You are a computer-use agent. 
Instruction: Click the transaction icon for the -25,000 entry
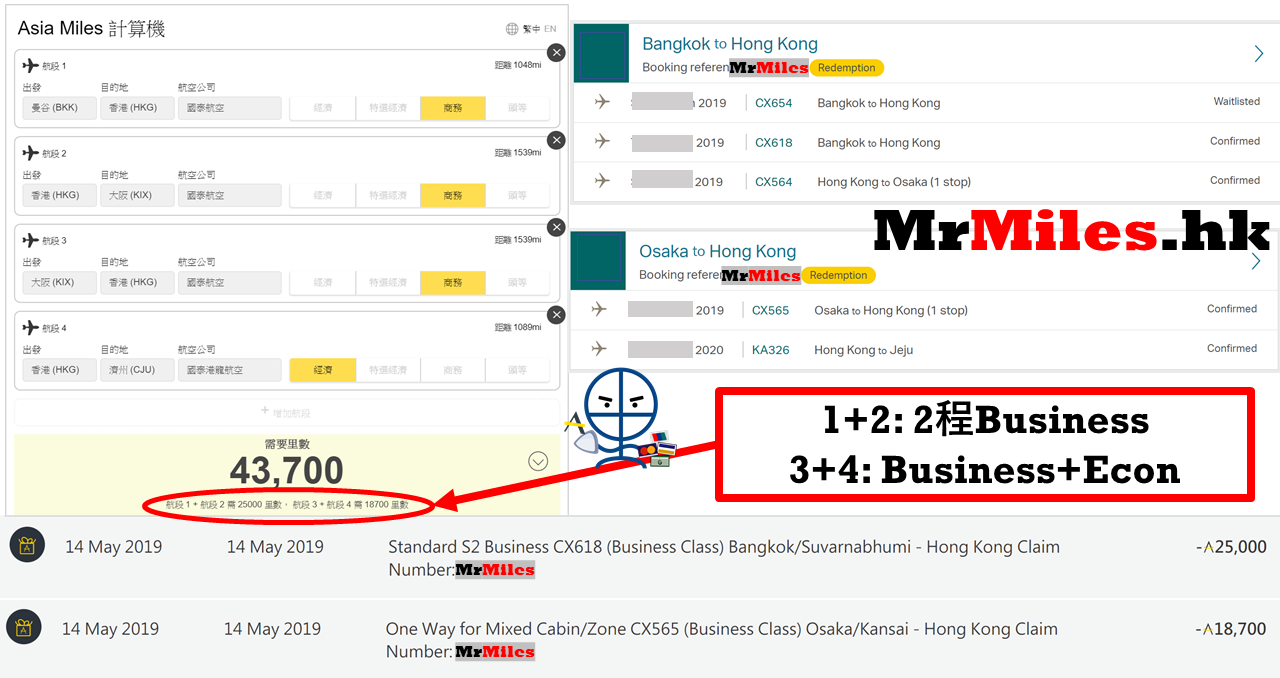point(27,546)
